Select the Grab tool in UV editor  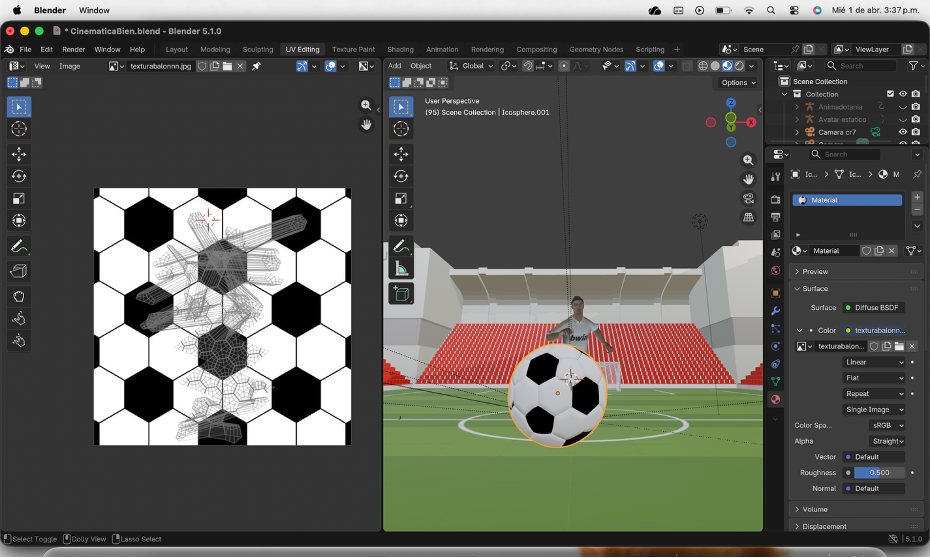(x=19, y=296)
